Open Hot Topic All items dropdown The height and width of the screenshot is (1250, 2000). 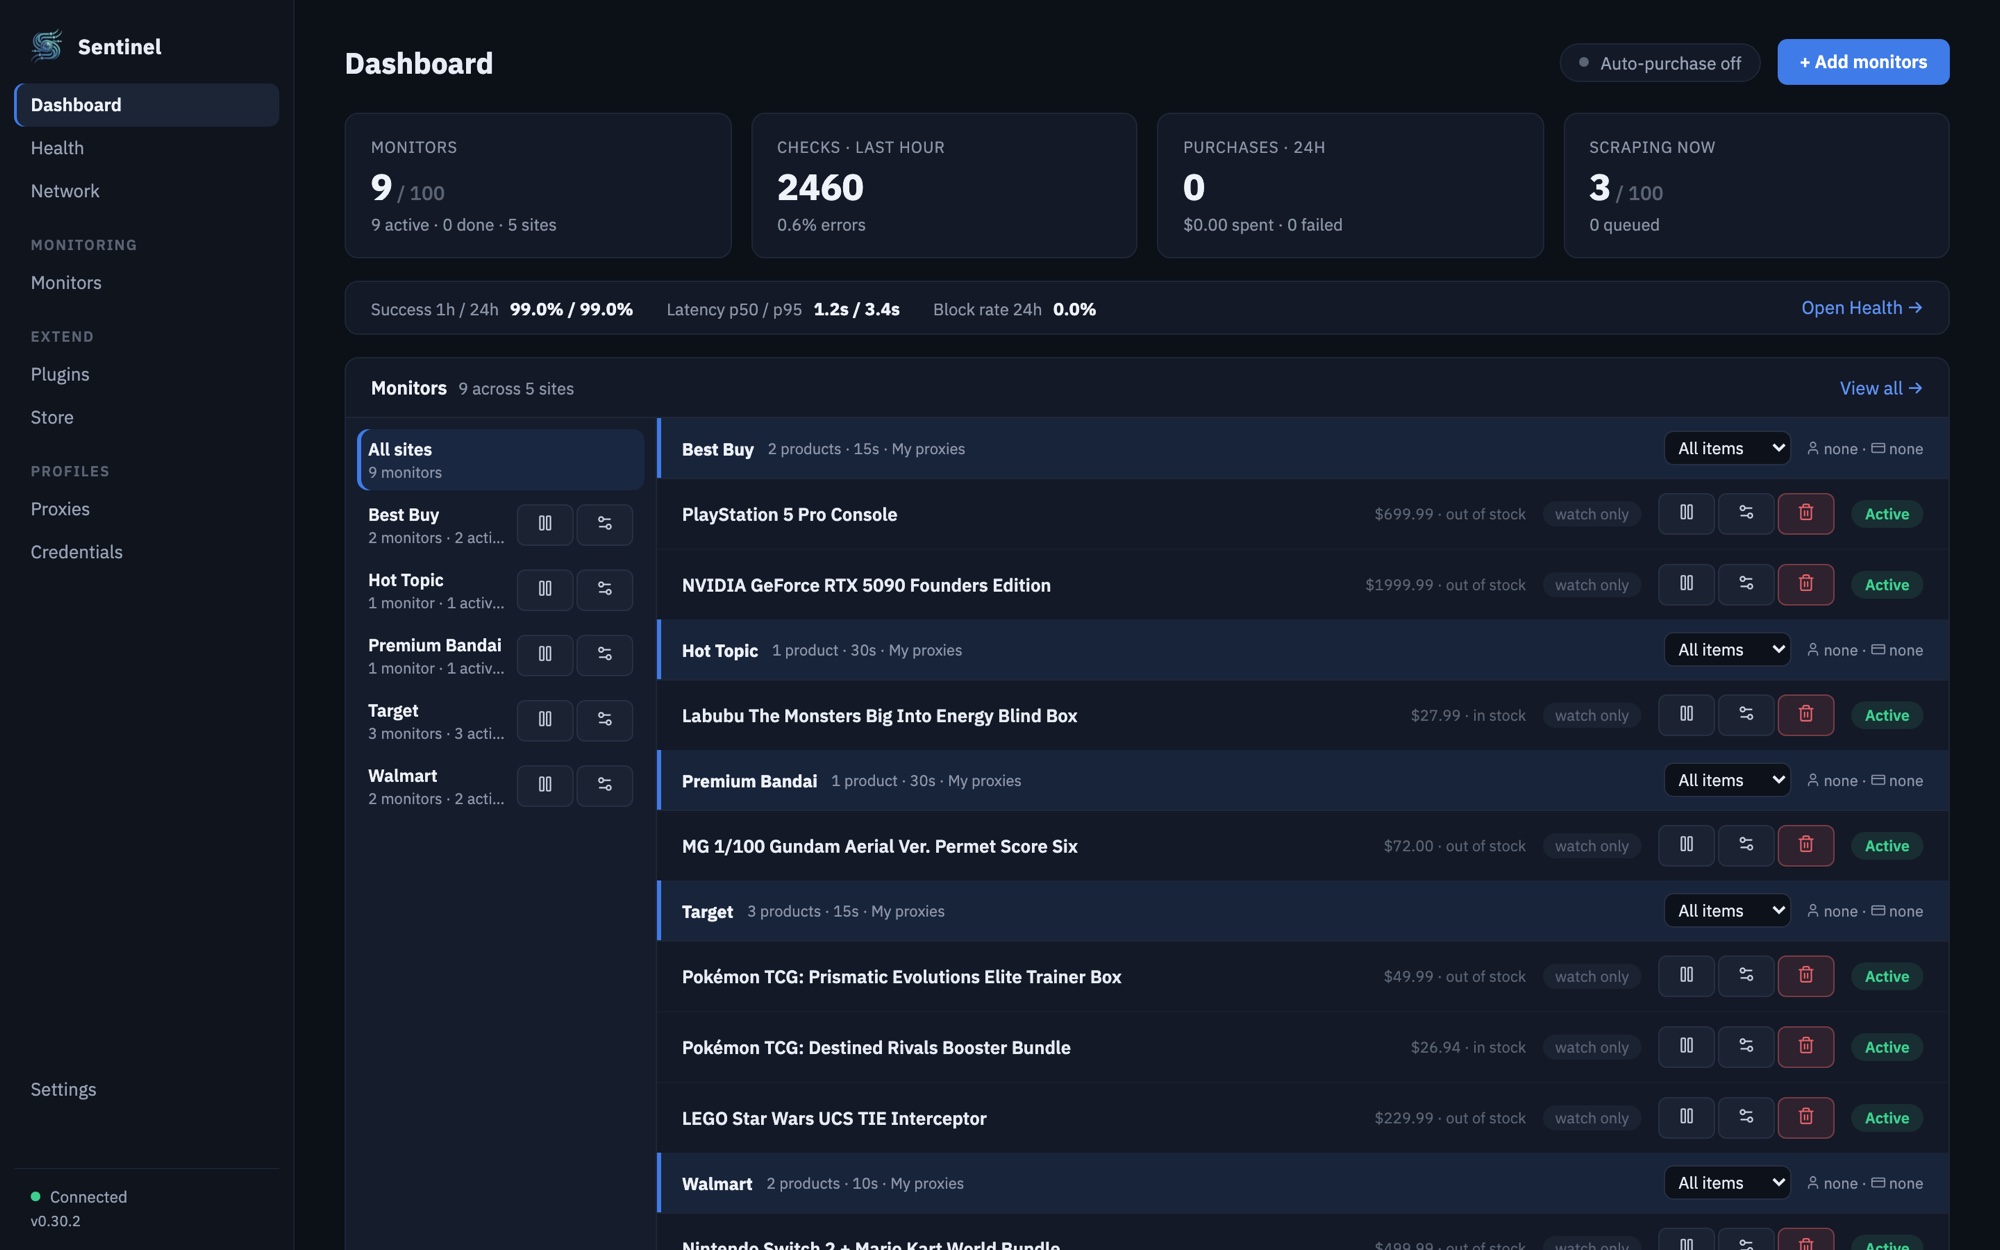[1727, 649]
